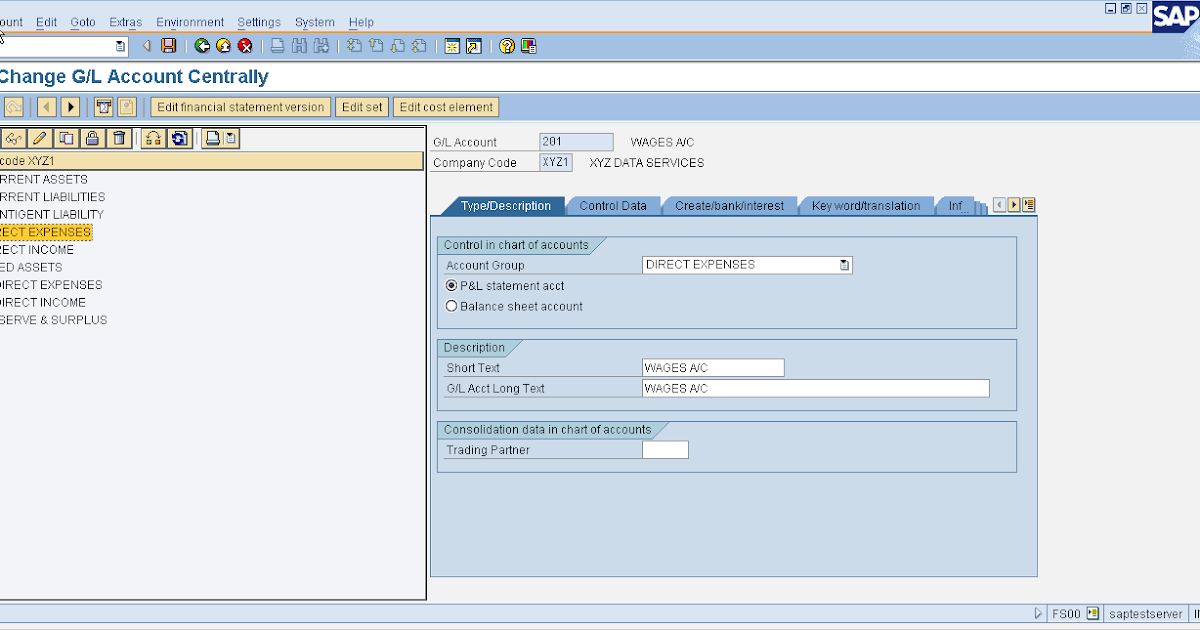Click the lock icon above the hierarchy panel

coord(90,138)
